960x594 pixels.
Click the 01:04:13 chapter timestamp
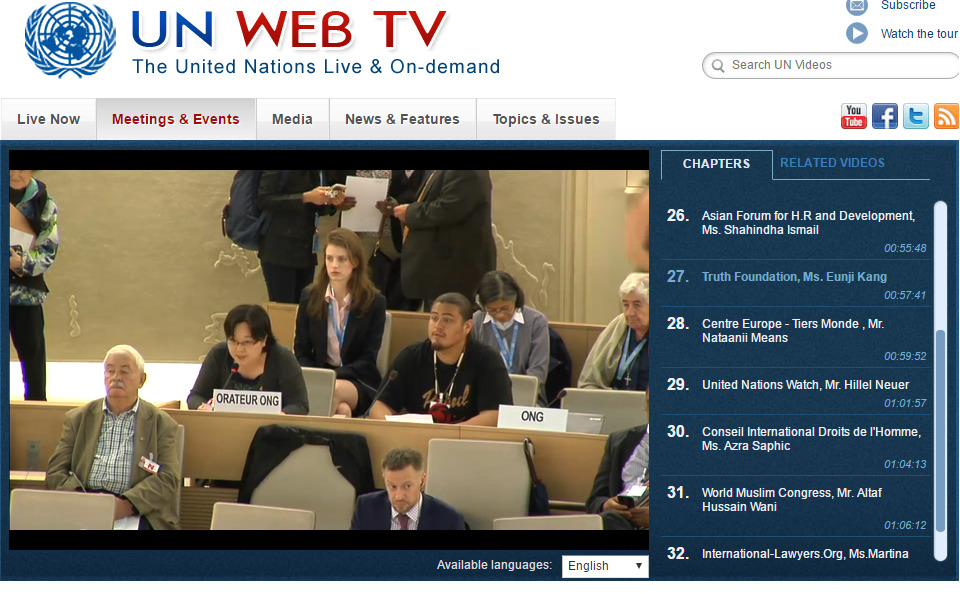[x=905, y=465]
